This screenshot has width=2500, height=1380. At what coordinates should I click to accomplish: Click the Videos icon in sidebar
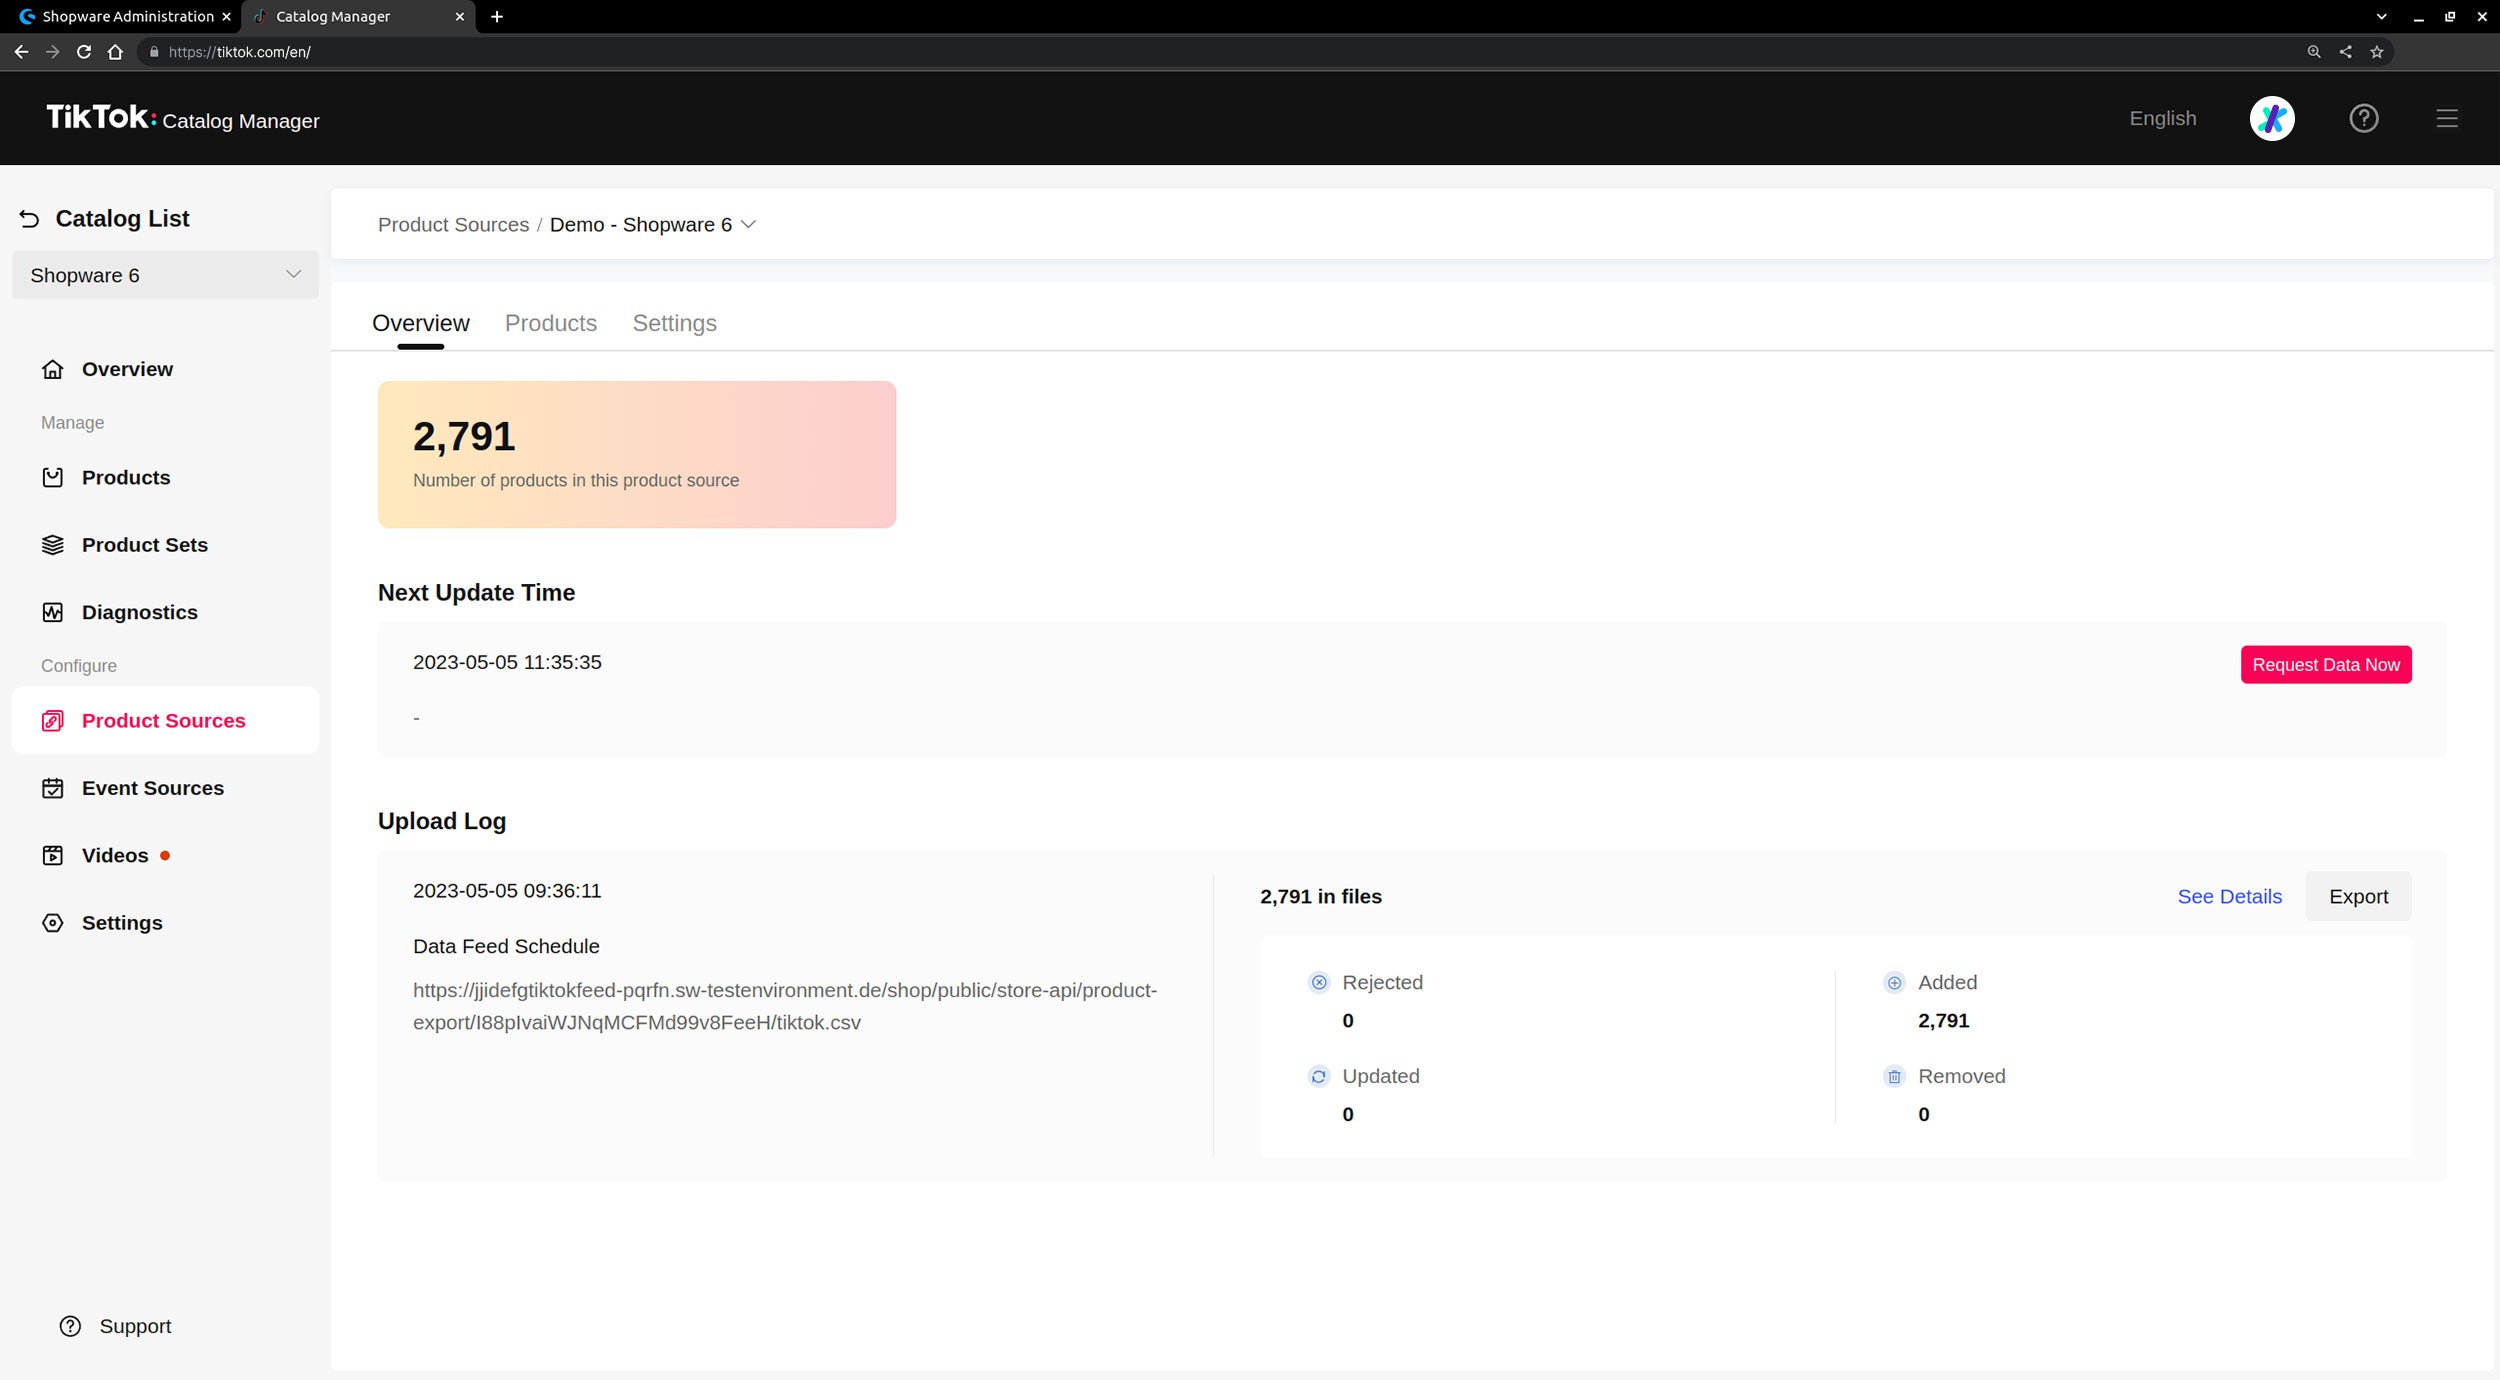(53, 856)
